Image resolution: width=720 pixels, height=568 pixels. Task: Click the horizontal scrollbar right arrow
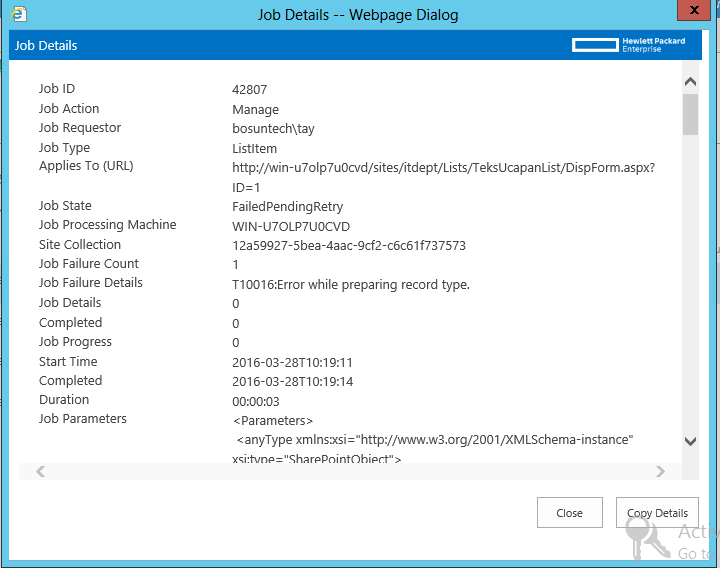tap(660, 472)
